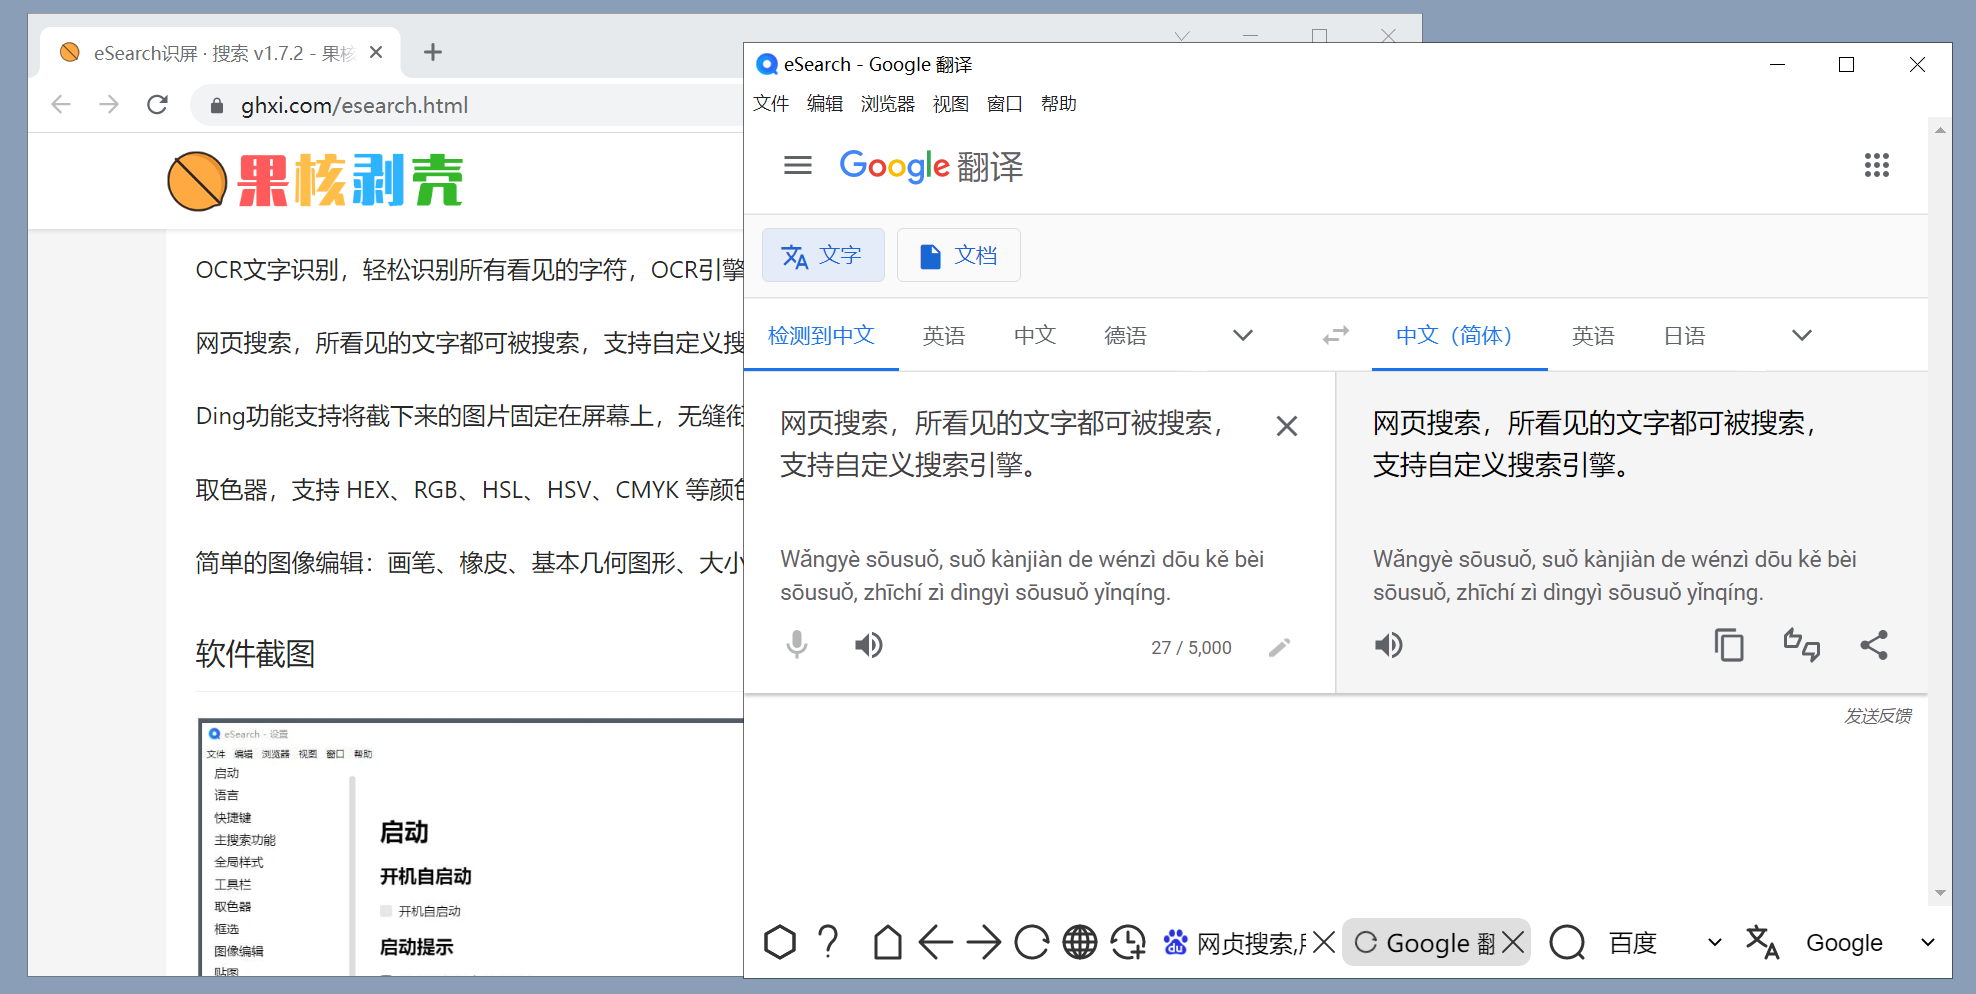Navigate forward in eSearch bottom bar
1976x994 pixels.
coord(983,942)
